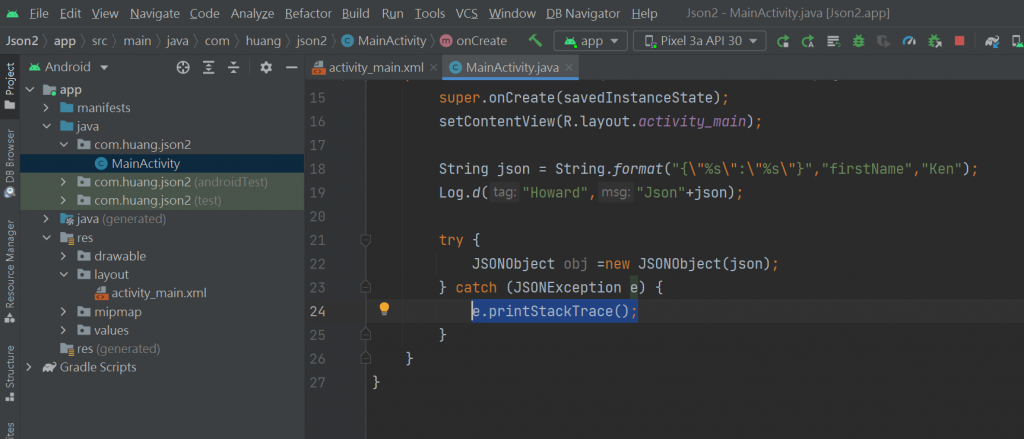Expand com.huang.json2 (test) package

64,200
